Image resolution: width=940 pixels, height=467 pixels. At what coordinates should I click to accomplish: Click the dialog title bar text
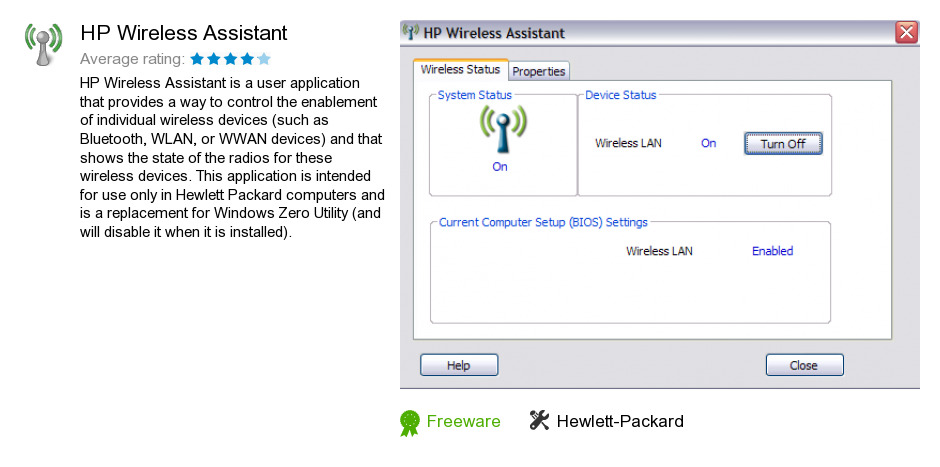pyautogui.click(x=494, y=32)
